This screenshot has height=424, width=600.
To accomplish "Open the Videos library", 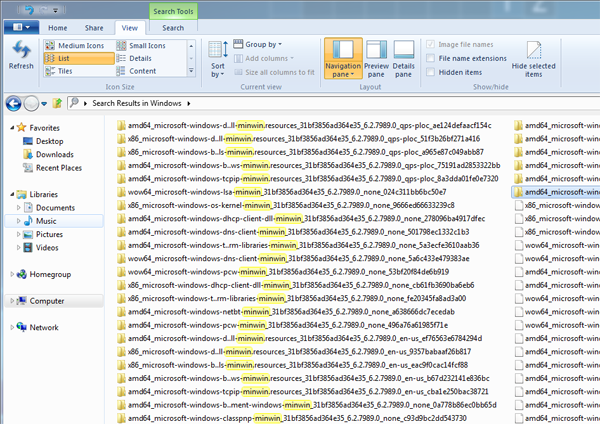I will click(47, 248).
